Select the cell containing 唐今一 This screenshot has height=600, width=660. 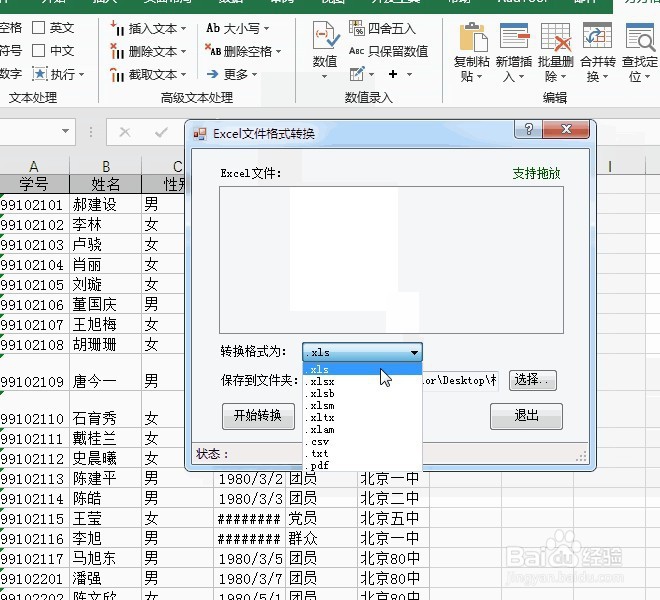[106, 373]
